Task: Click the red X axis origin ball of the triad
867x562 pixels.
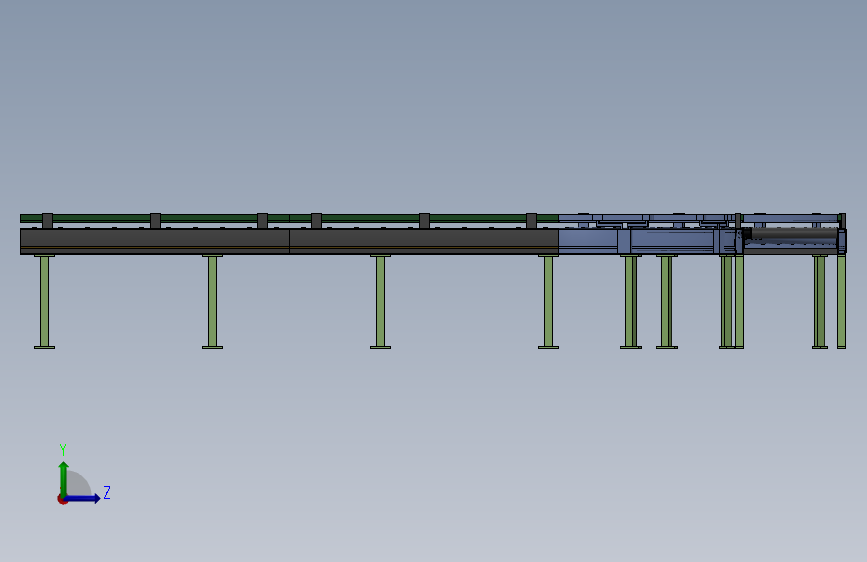Action: 62,500
